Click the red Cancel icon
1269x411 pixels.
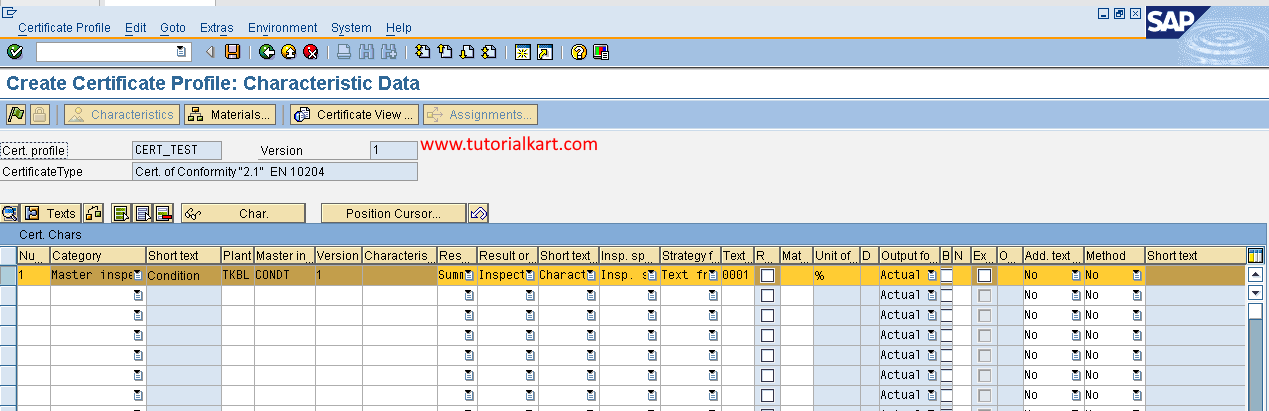310,51
